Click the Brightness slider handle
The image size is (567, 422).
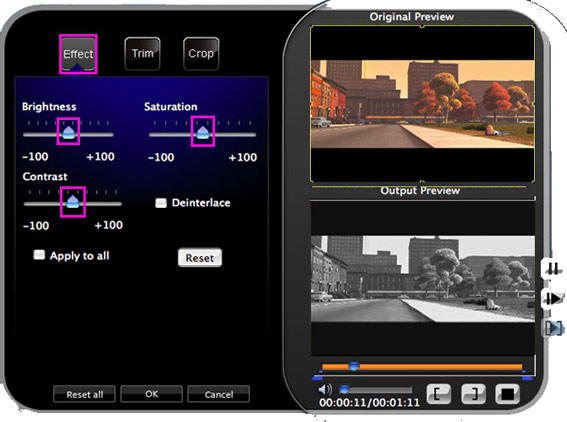pos(68,132)
